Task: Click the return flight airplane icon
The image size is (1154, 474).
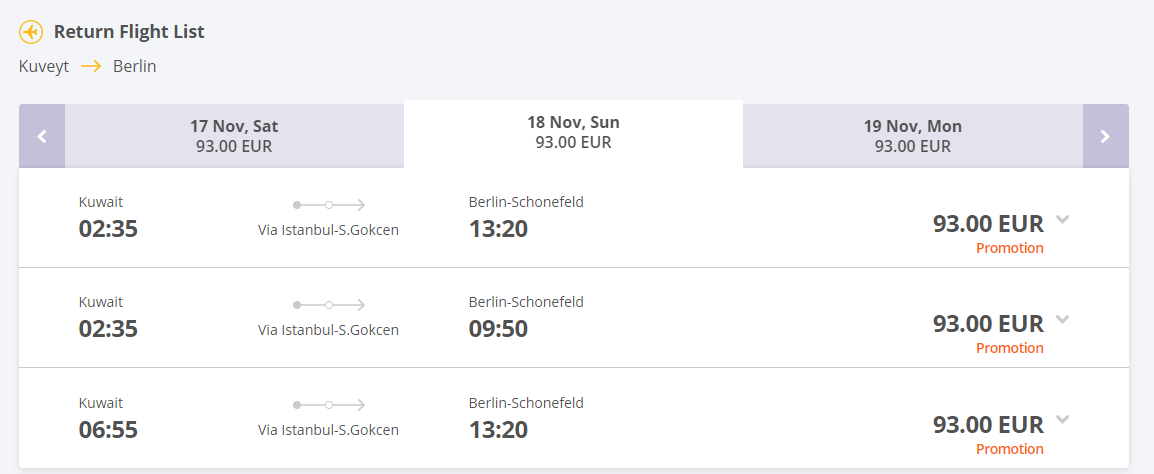Action: click(x=31, y=32)
